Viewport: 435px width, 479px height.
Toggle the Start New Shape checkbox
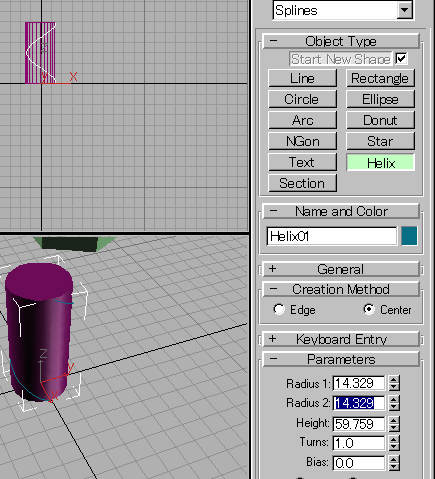(x=401, y=59)
